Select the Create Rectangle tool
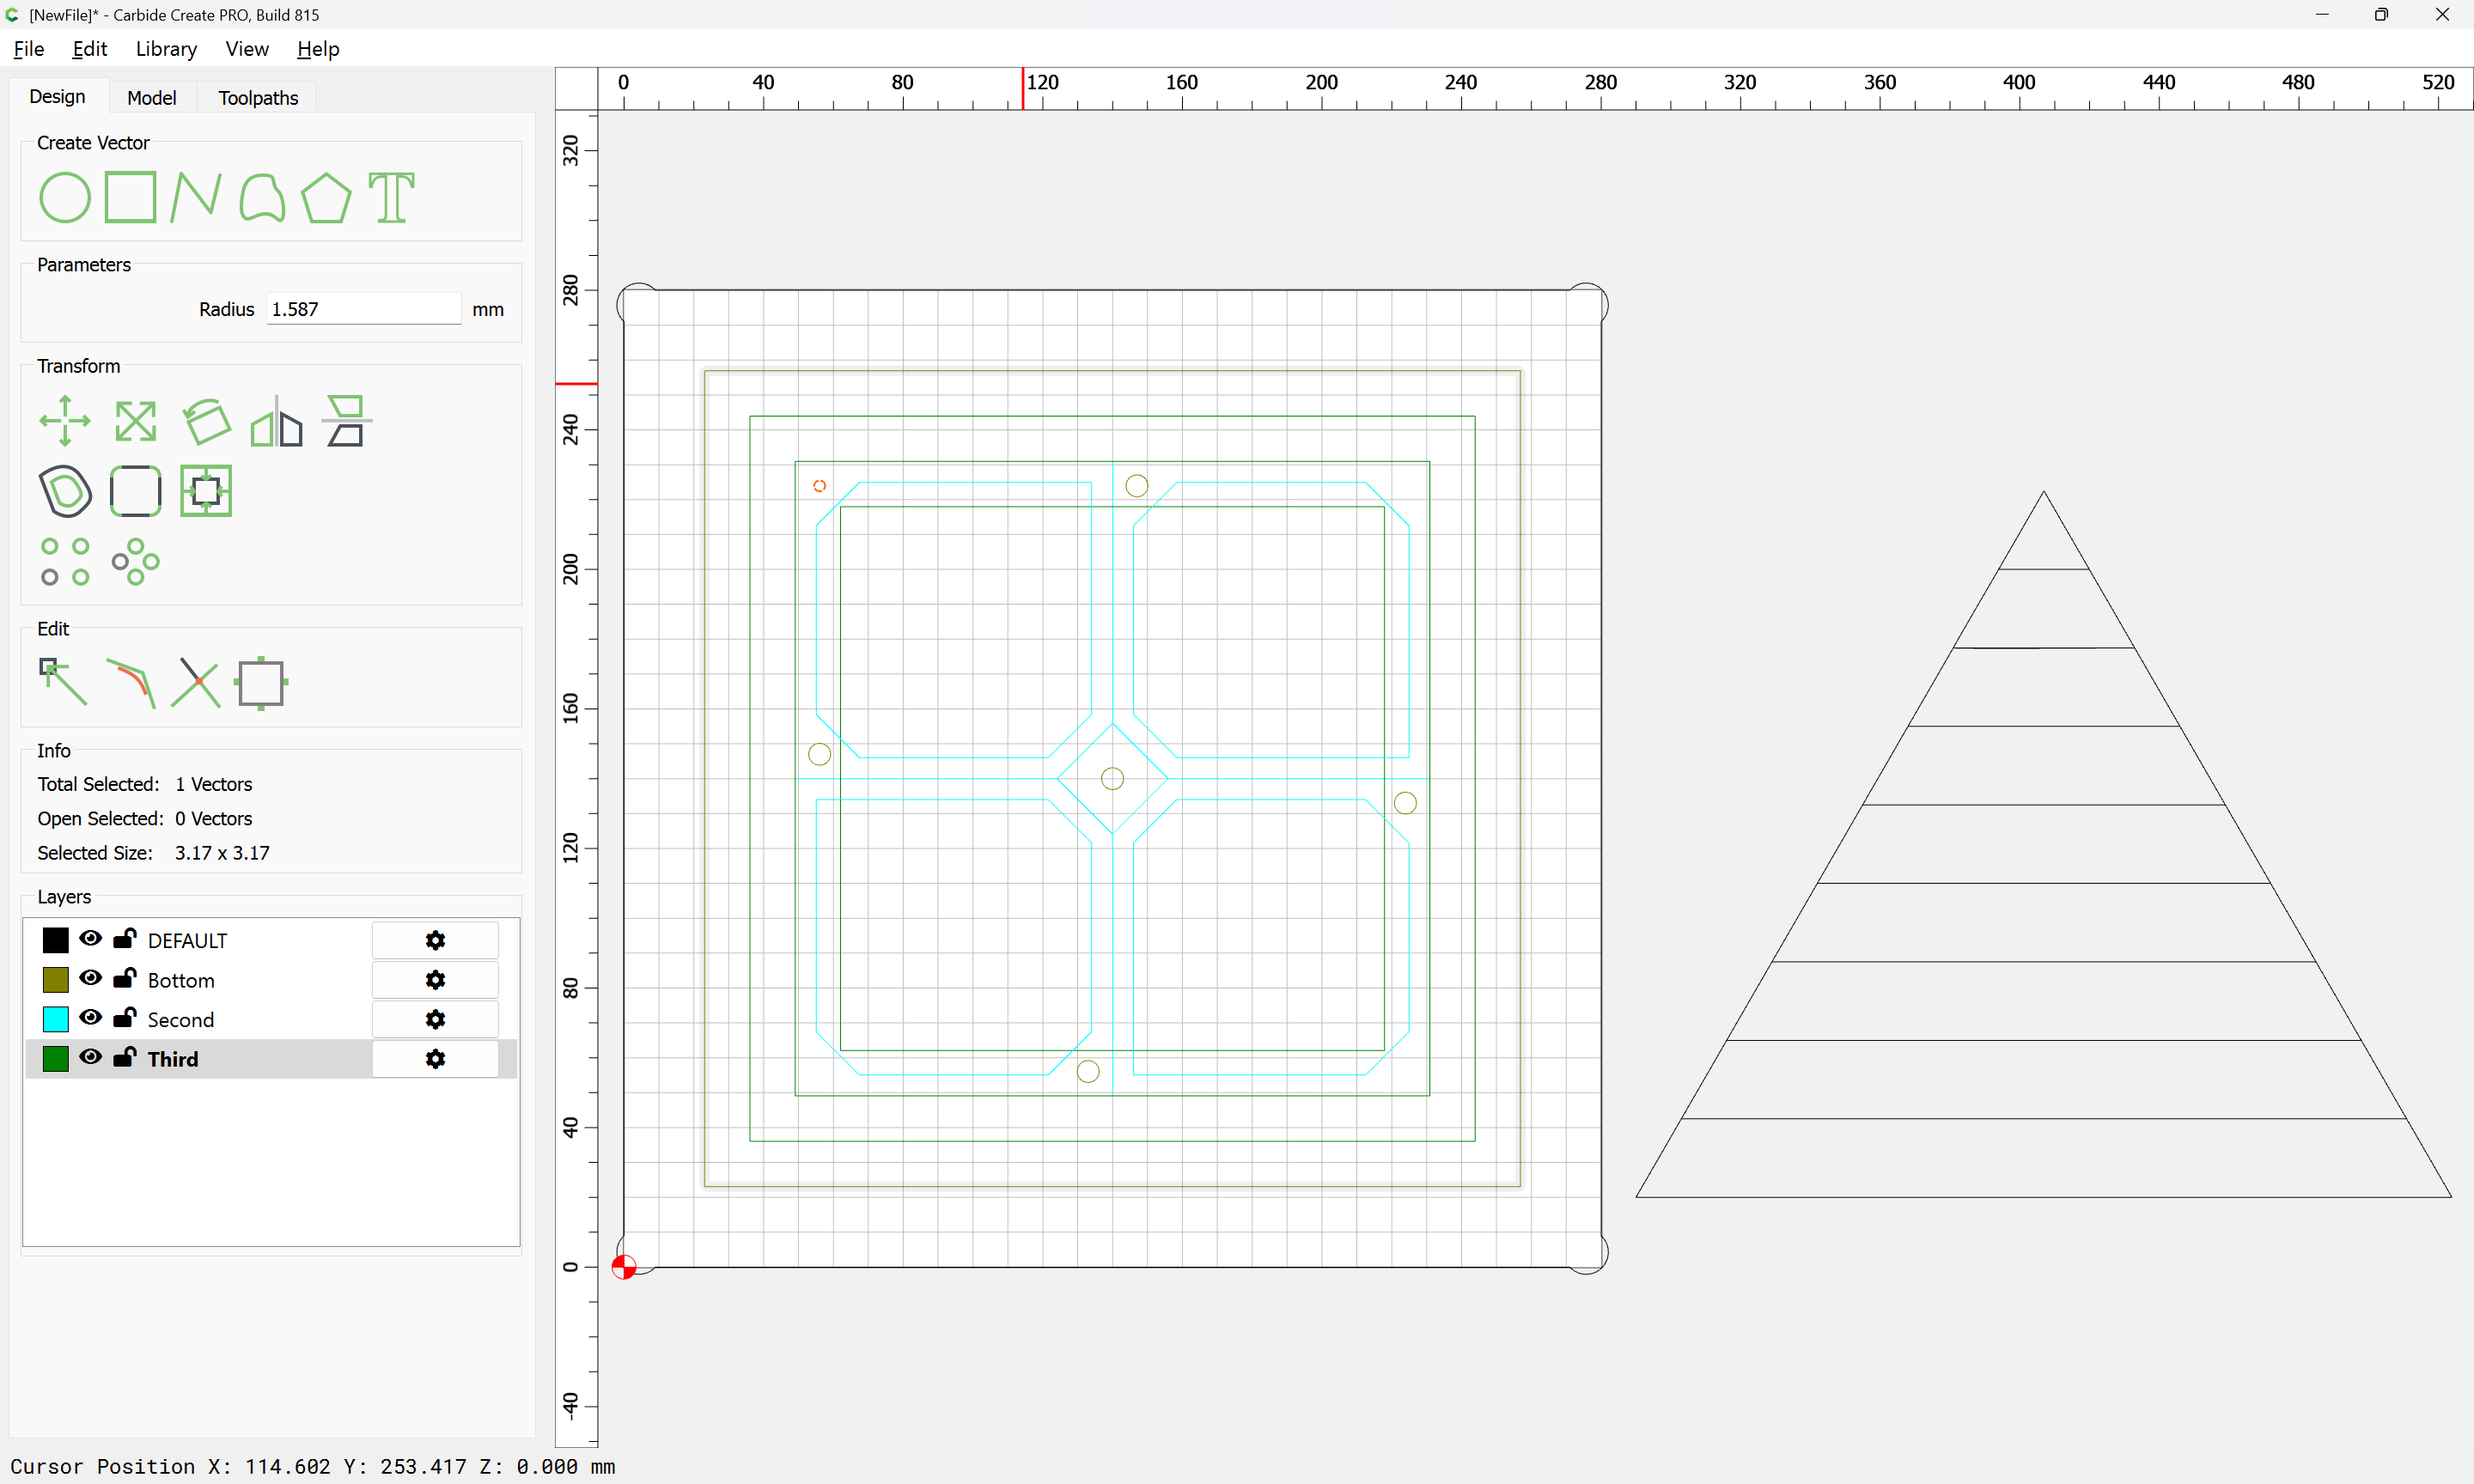 coord(131,197)
